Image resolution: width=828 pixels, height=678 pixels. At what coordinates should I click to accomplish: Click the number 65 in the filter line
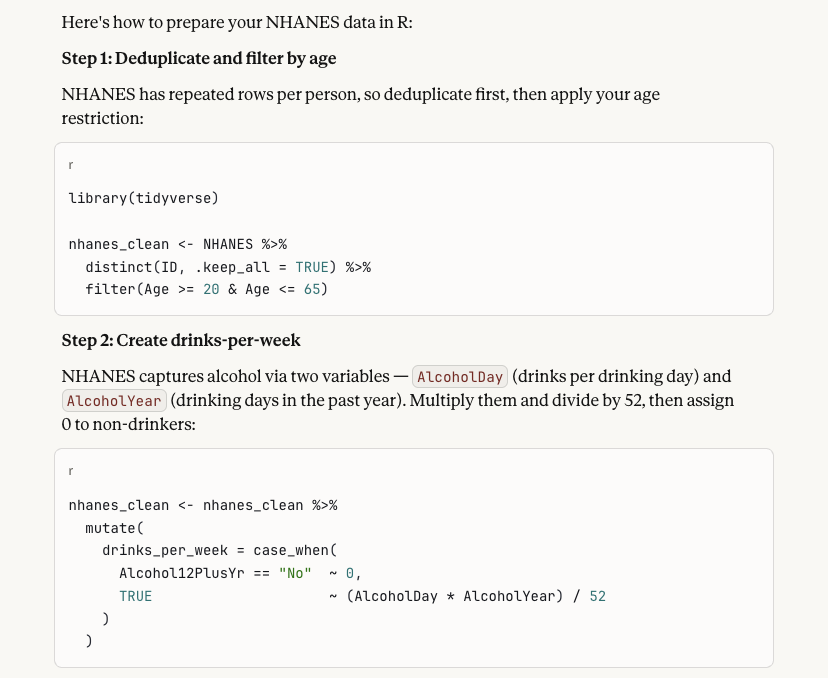coord(312,289)
